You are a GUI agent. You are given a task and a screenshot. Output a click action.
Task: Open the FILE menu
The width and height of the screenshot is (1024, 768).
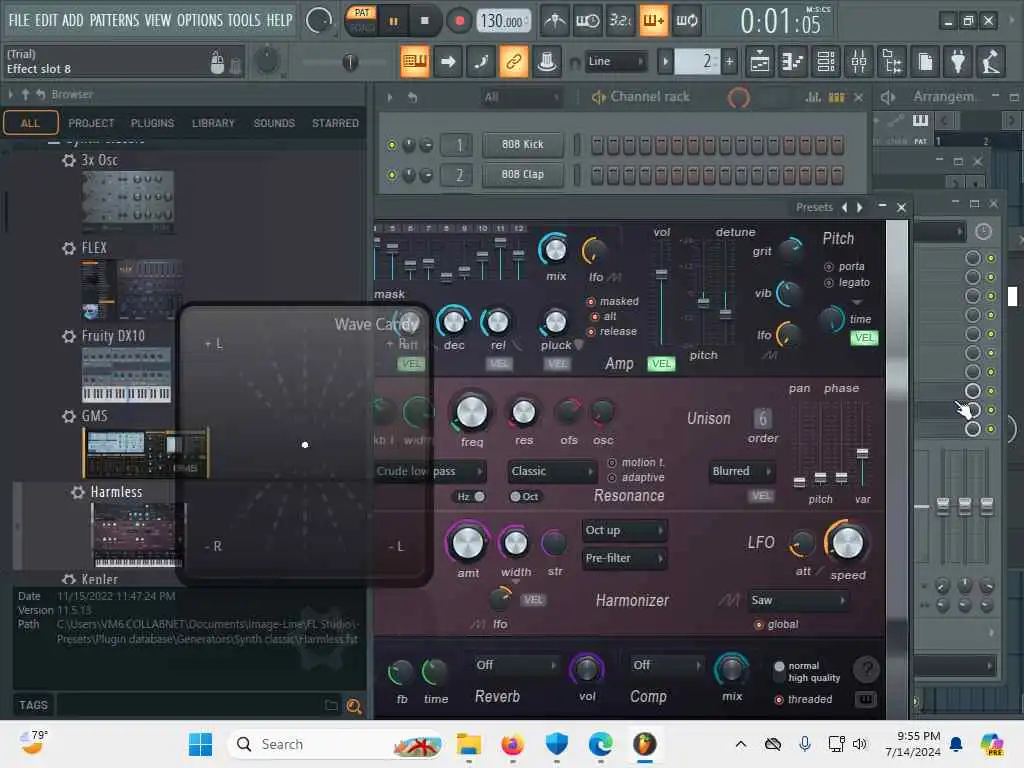point(19,20)
